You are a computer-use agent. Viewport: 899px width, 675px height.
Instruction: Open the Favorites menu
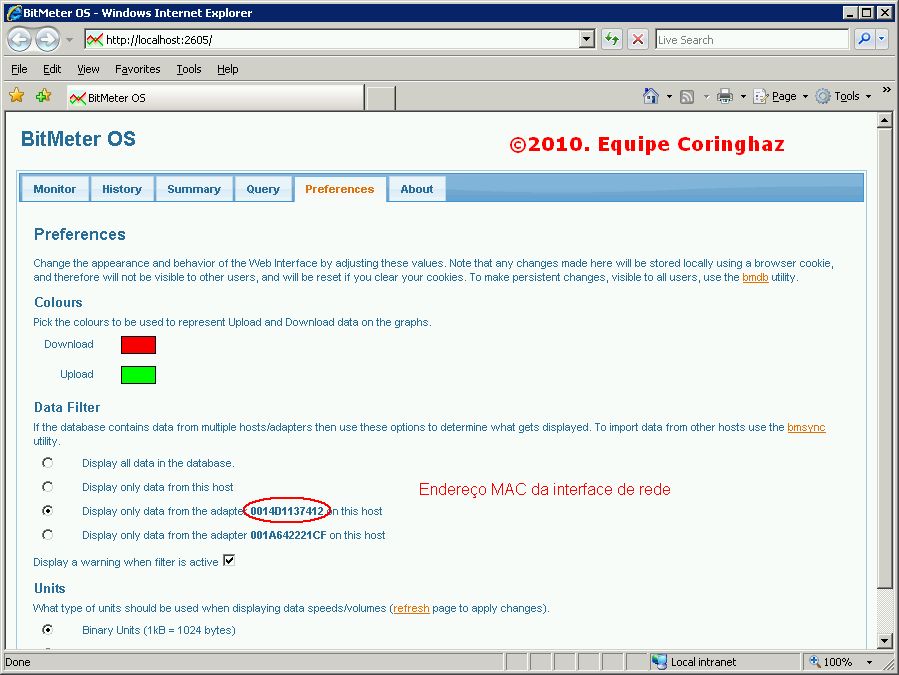[x=138, y=69]
